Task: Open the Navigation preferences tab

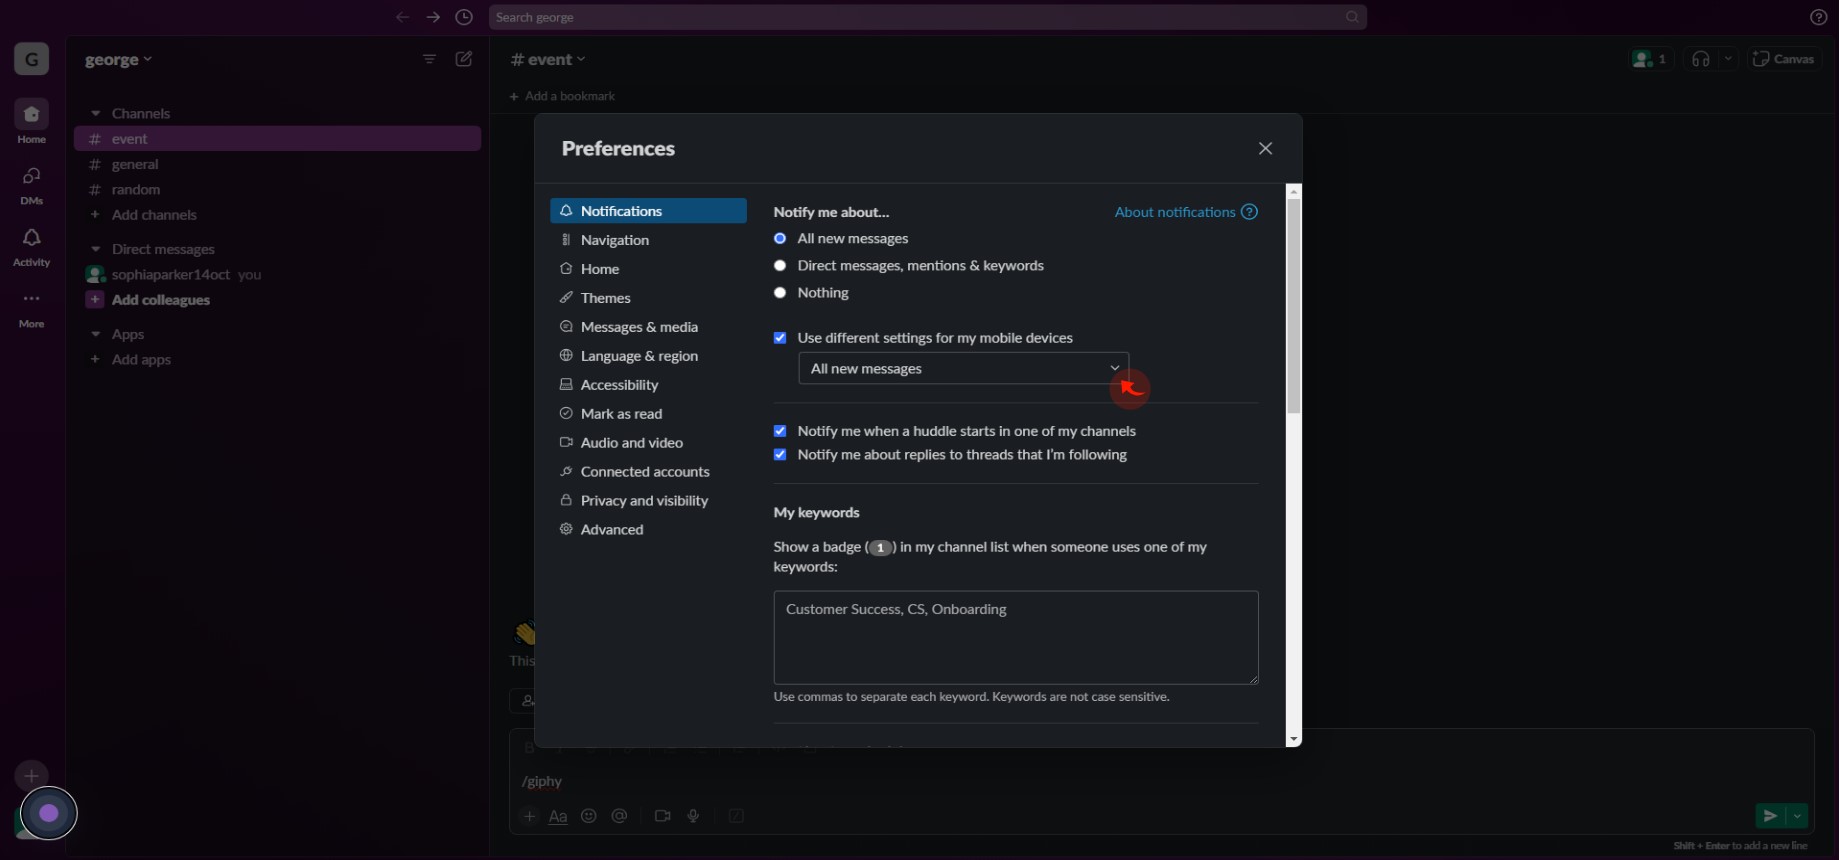Action: click(x=648, y=240)
